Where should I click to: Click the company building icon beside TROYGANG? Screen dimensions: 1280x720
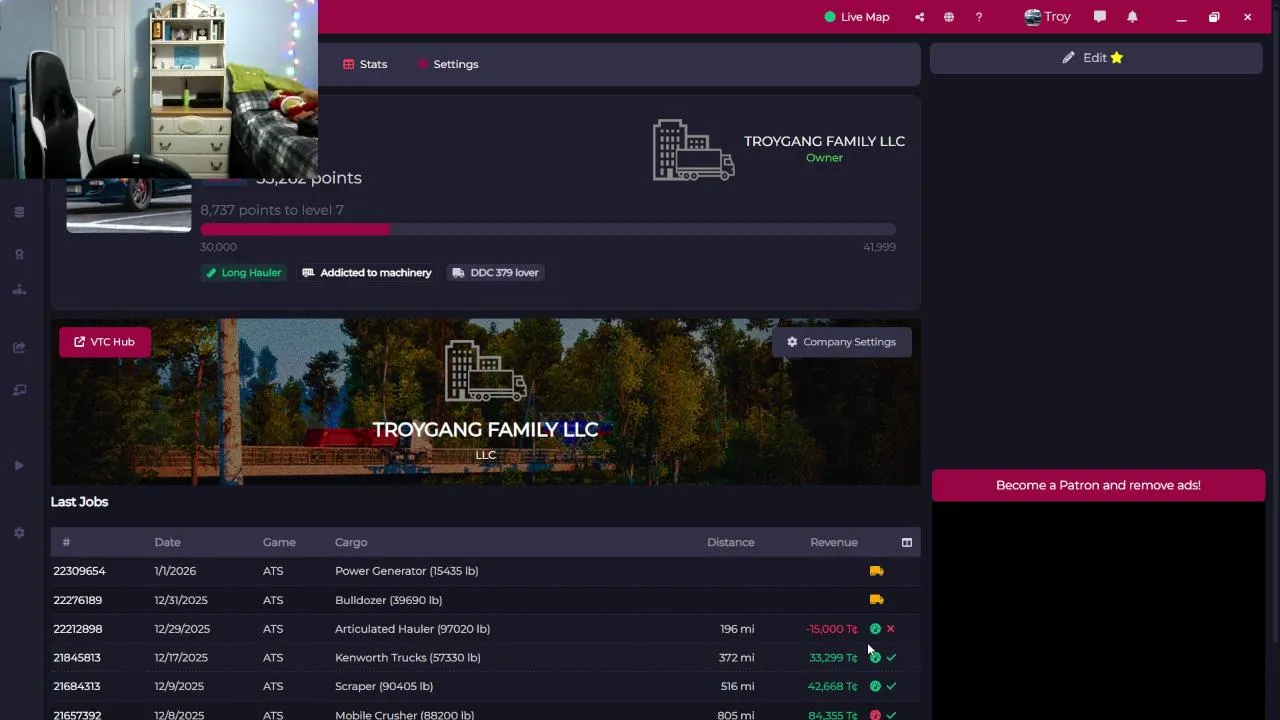coord(693,150)
